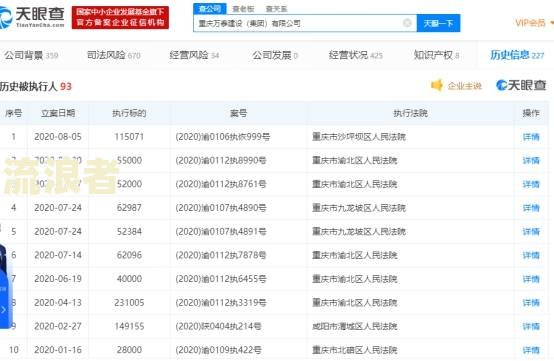554x361 pixels.
Task: Open 详情 for case 渝0109执422号
Action: click(x=531, y=350)
